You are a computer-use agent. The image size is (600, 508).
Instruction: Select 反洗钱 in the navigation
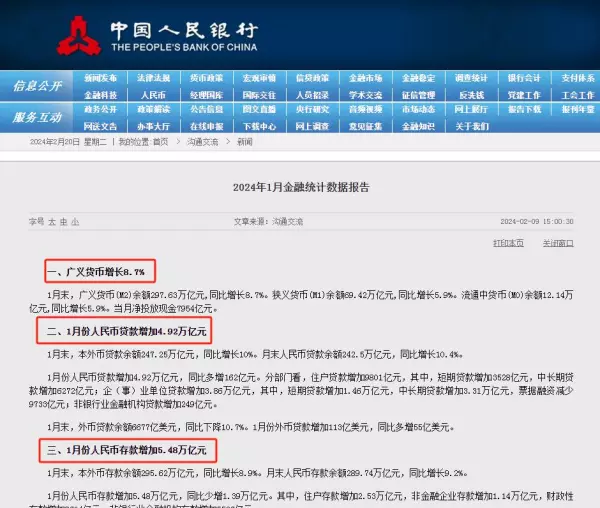(471, 95)
